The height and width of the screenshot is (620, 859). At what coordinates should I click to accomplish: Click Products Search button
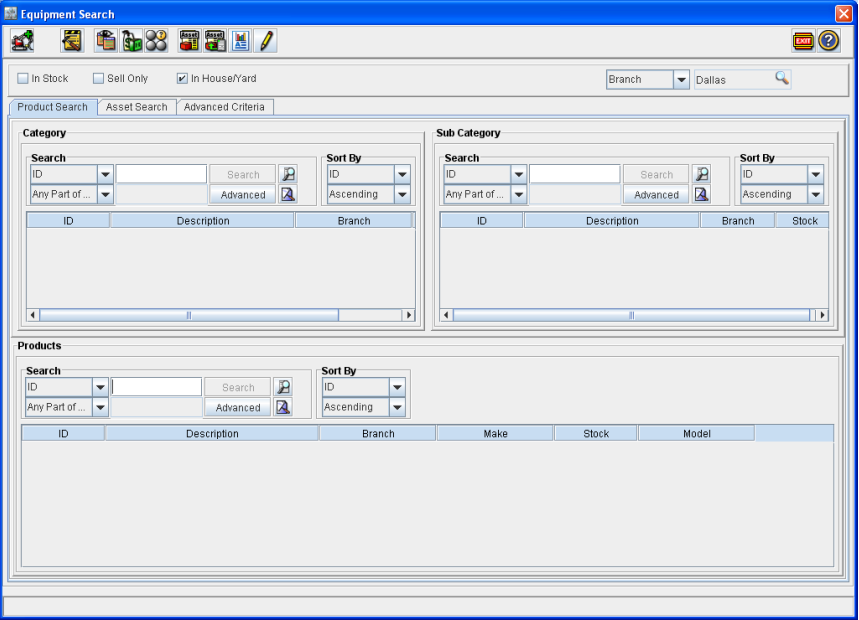coord(238,387)
